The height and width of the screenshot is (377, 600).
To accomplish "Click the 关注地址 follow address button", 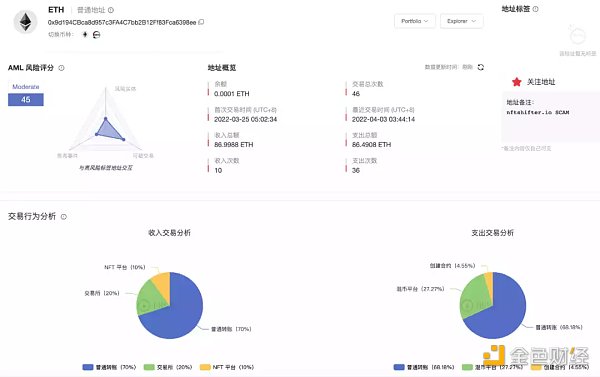I will click(x=533, y=82).
